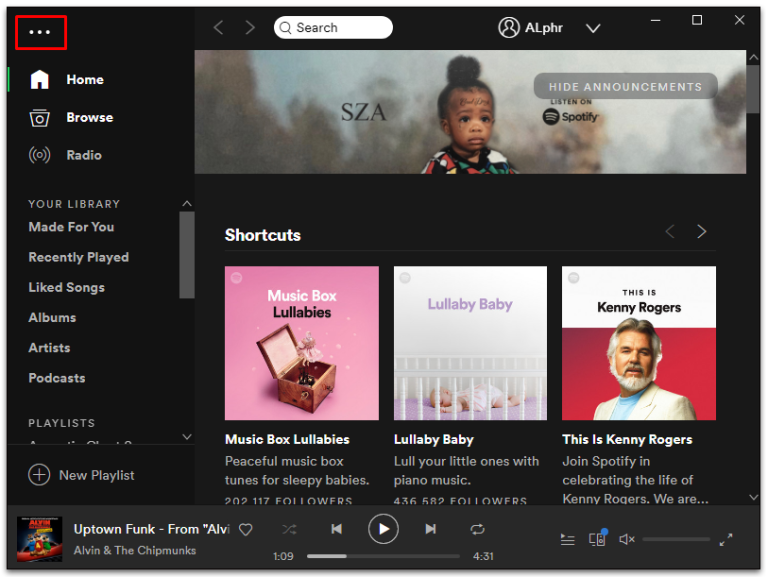768x577 pixels.
Task: Expand the account dropdown chevron
Action: (x=593, y=28)
